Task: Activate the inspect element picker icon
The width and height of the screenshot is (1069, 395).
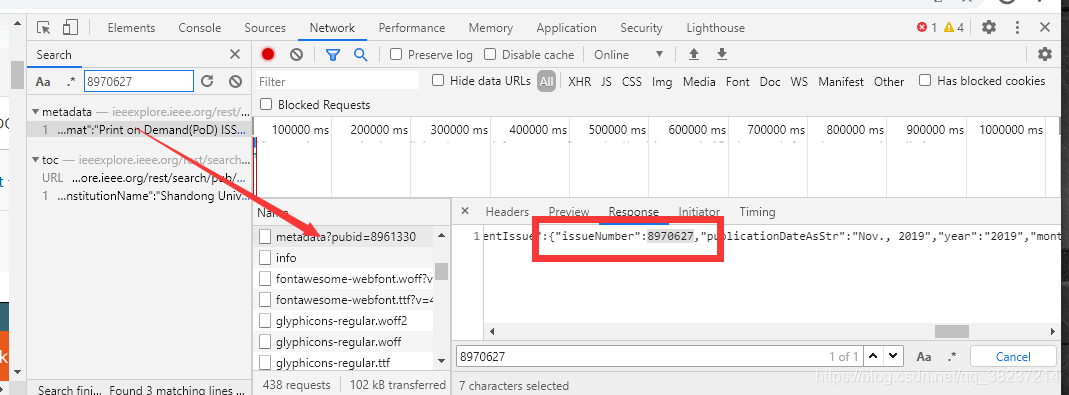Action: (x=44, y=28)
